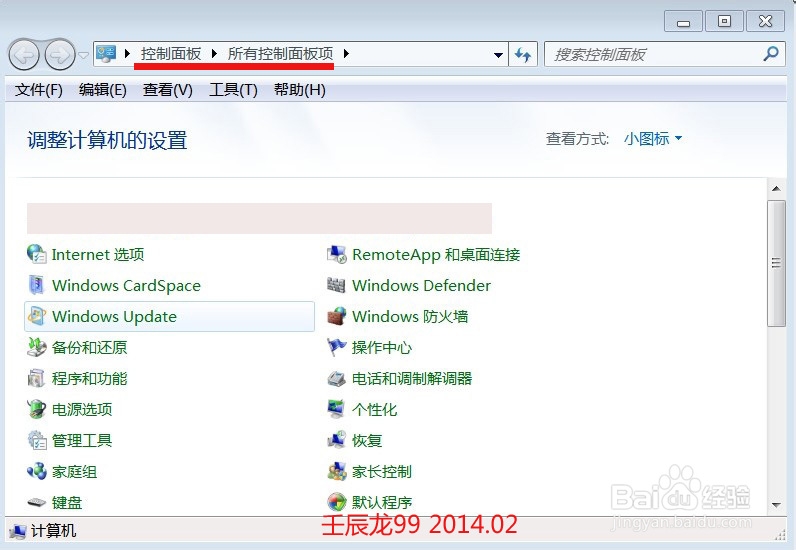Click the 操作中心 flag icon
The height and width of the screenshot is (550, 796).
337,347
